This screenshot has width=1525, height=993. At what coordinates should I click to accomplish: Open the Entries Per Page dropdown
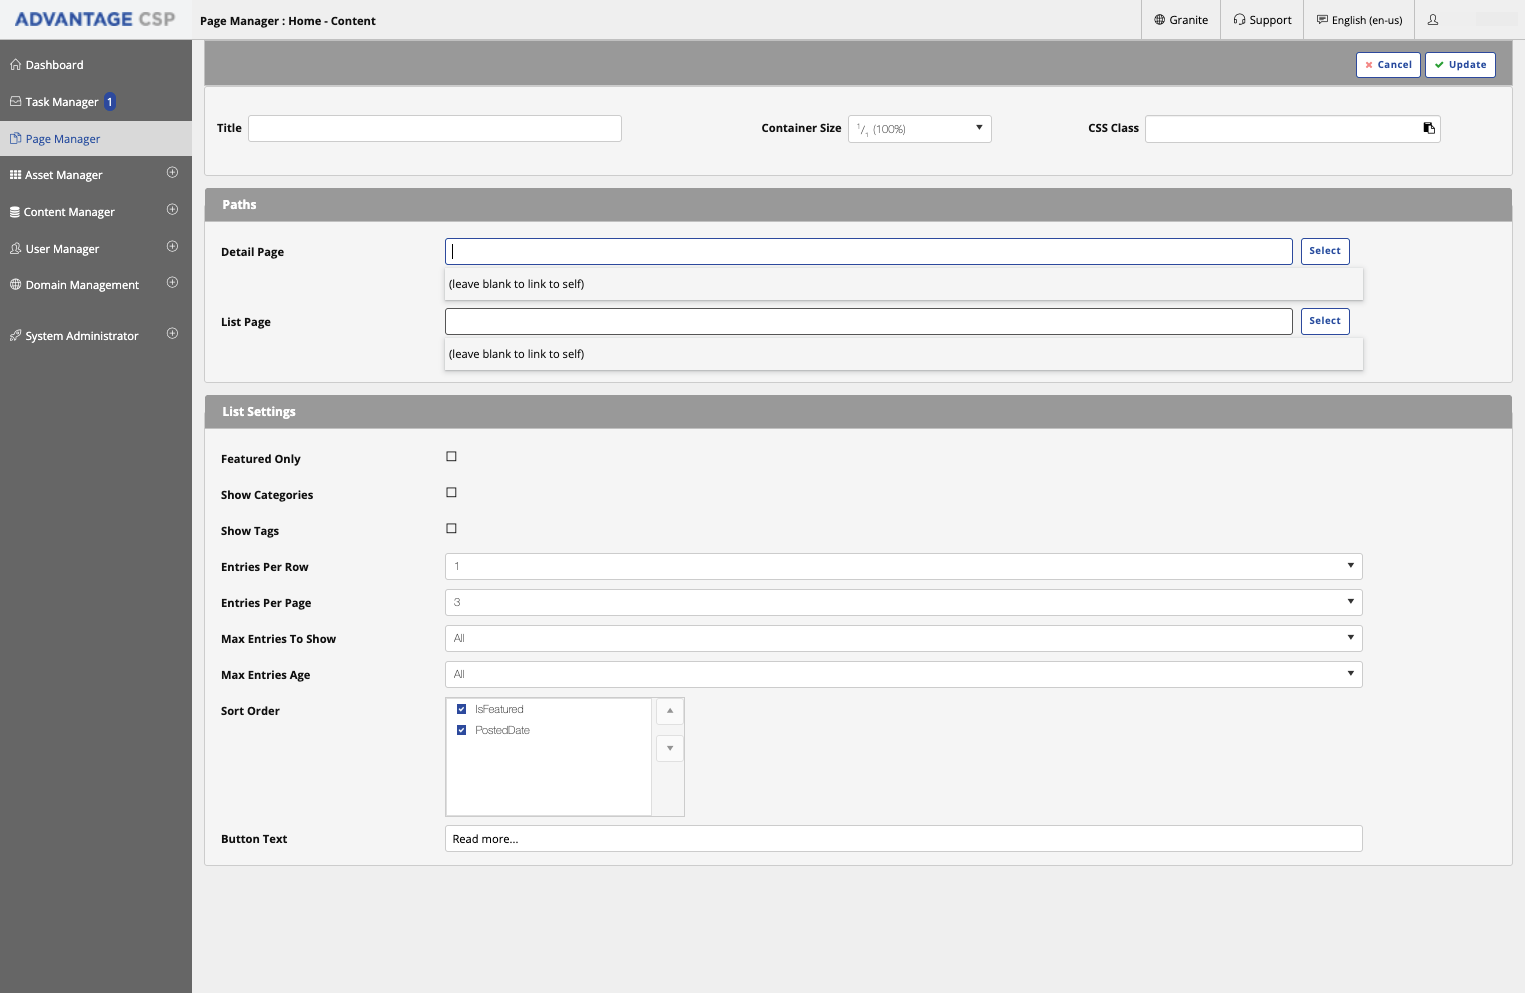(904, 603)
